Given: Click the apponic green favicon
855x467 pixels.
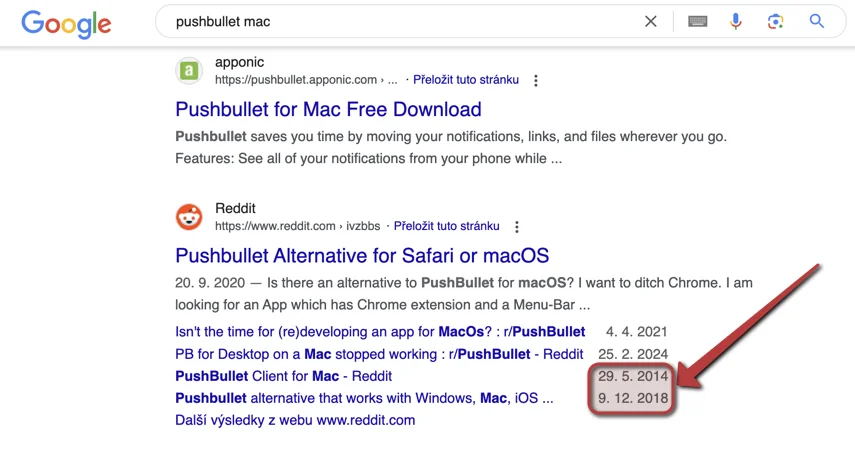Looking at the screenshot, I should click(189, 70).
